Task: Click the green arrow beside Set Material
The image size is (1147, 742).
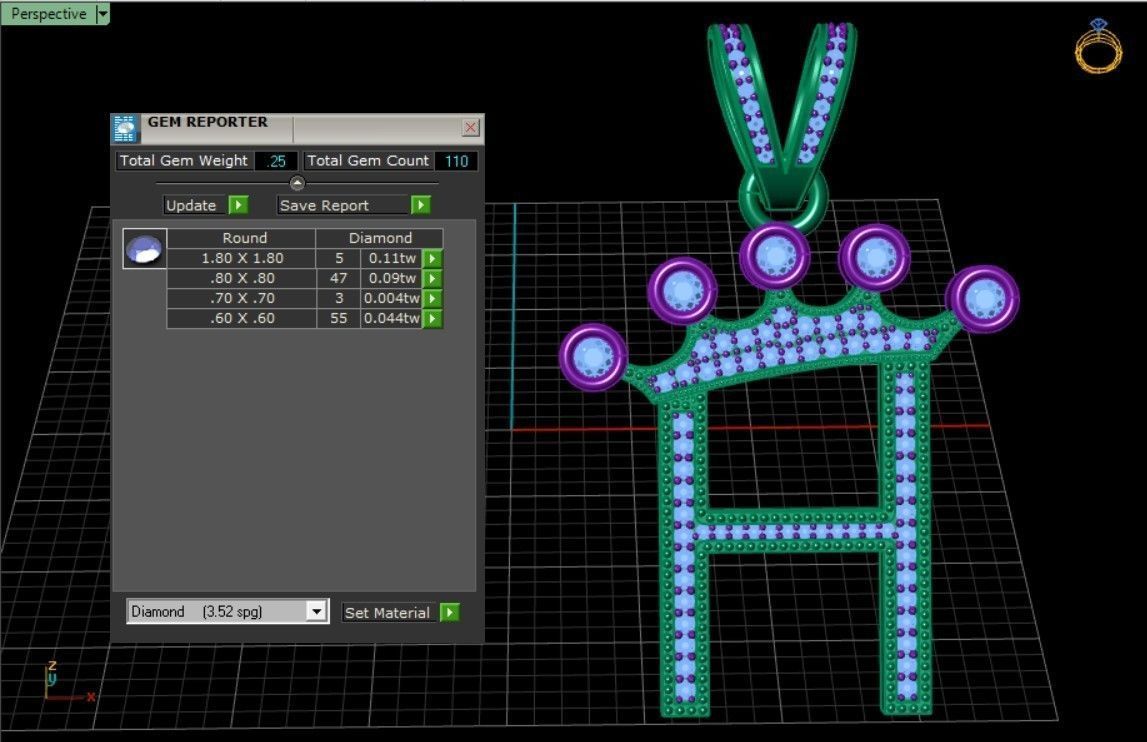Action: [x=450, y=612]
